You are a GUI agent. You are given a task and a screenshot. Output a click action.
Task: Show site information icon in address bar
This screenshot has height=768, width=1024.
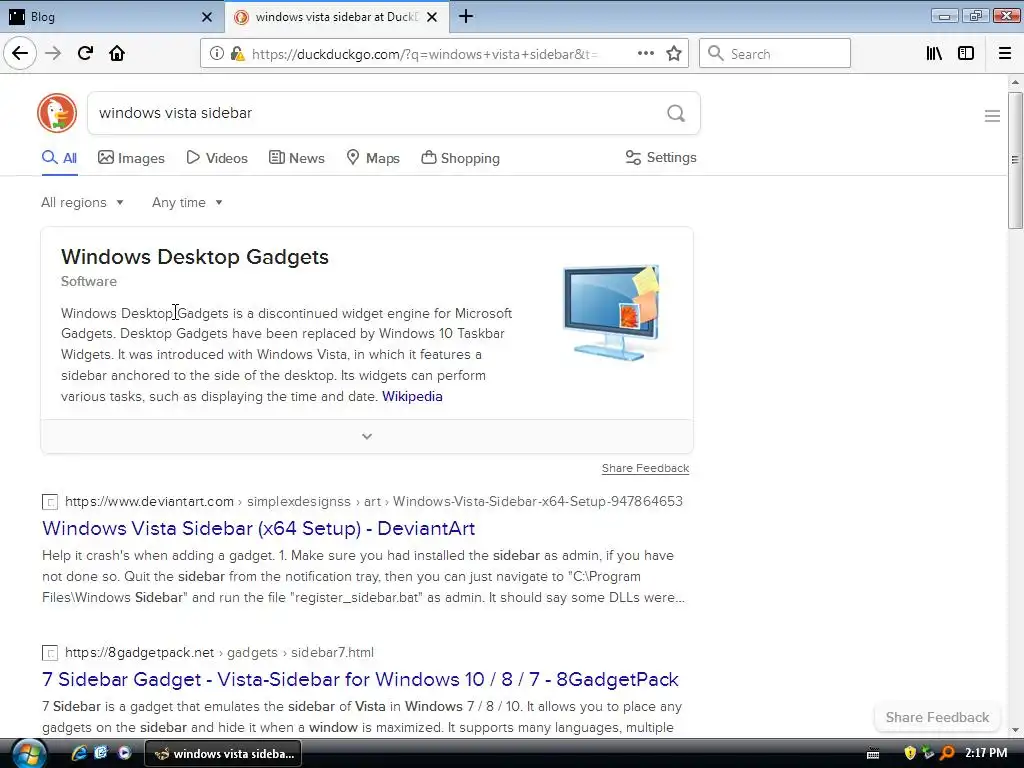tap(216, 54)
